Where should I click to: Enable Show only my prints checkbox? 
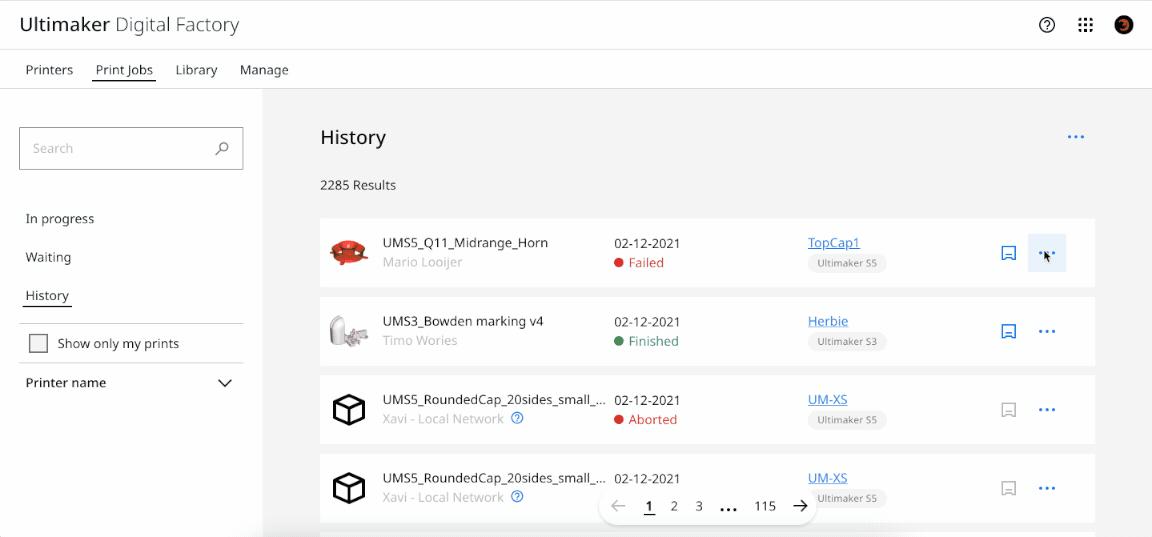[x=39, y=343]
